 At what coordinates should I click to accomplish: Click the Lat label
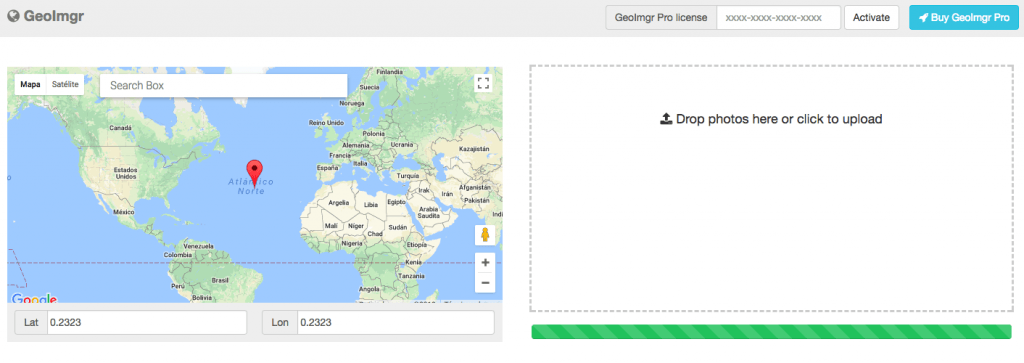31,323
